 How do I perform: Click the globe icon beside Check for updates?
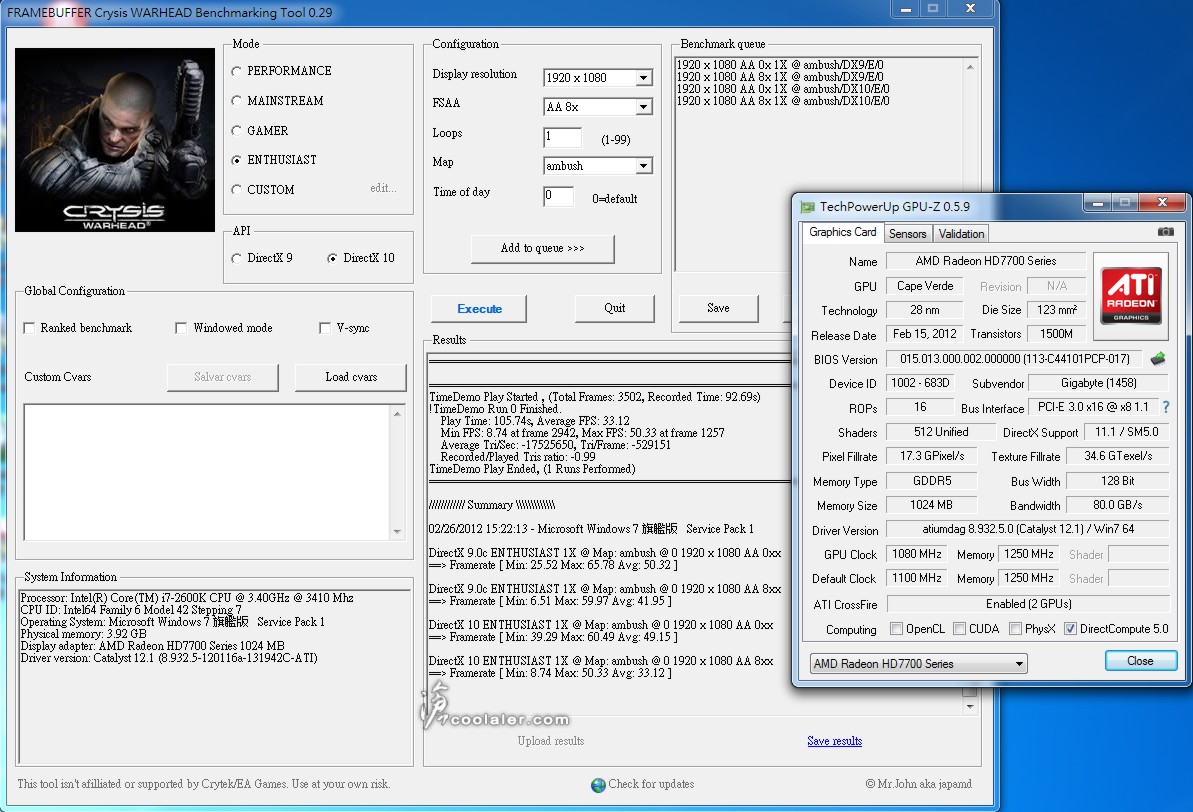[598, 785]
